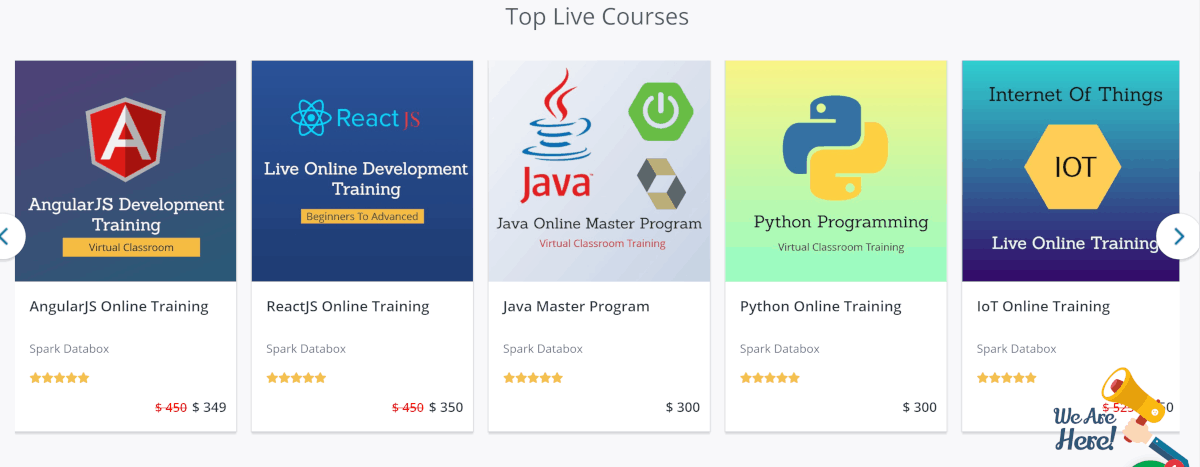Click Spark Databox under AngularJS Online Training
Image resolution: width=1200 pixels, height=467 pixels.
point(69,349)
